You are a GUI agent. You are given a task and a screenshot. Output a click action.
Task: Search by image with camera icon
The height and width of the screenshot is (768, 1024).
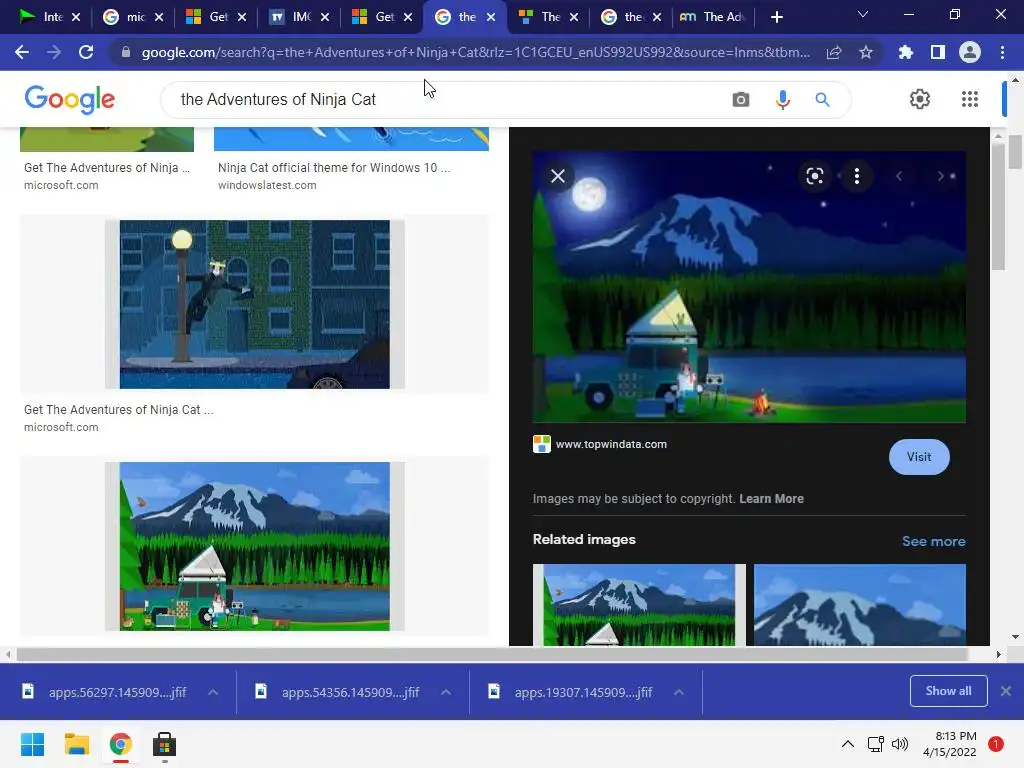coord(741,99)
